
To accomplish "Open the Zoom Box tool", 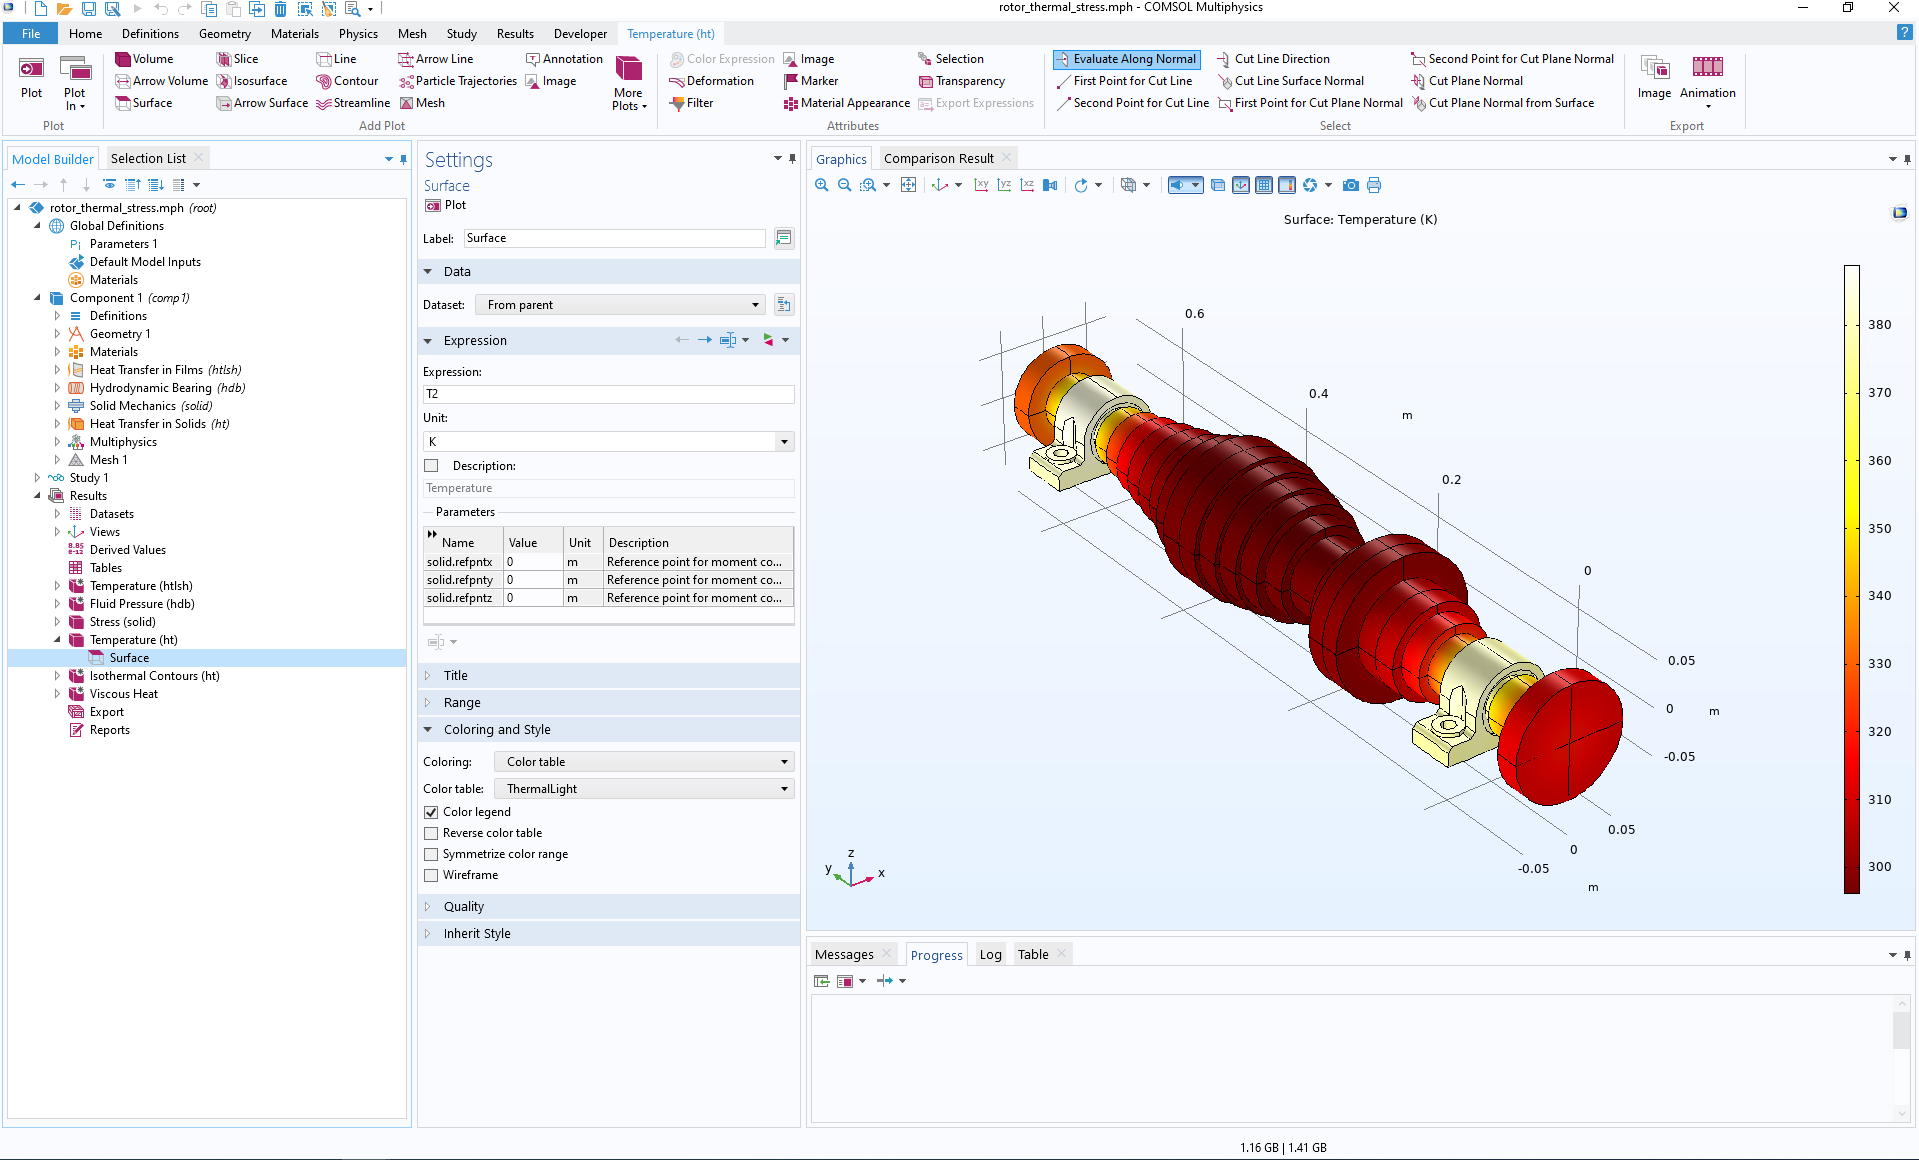I will (x=868, y=185).
